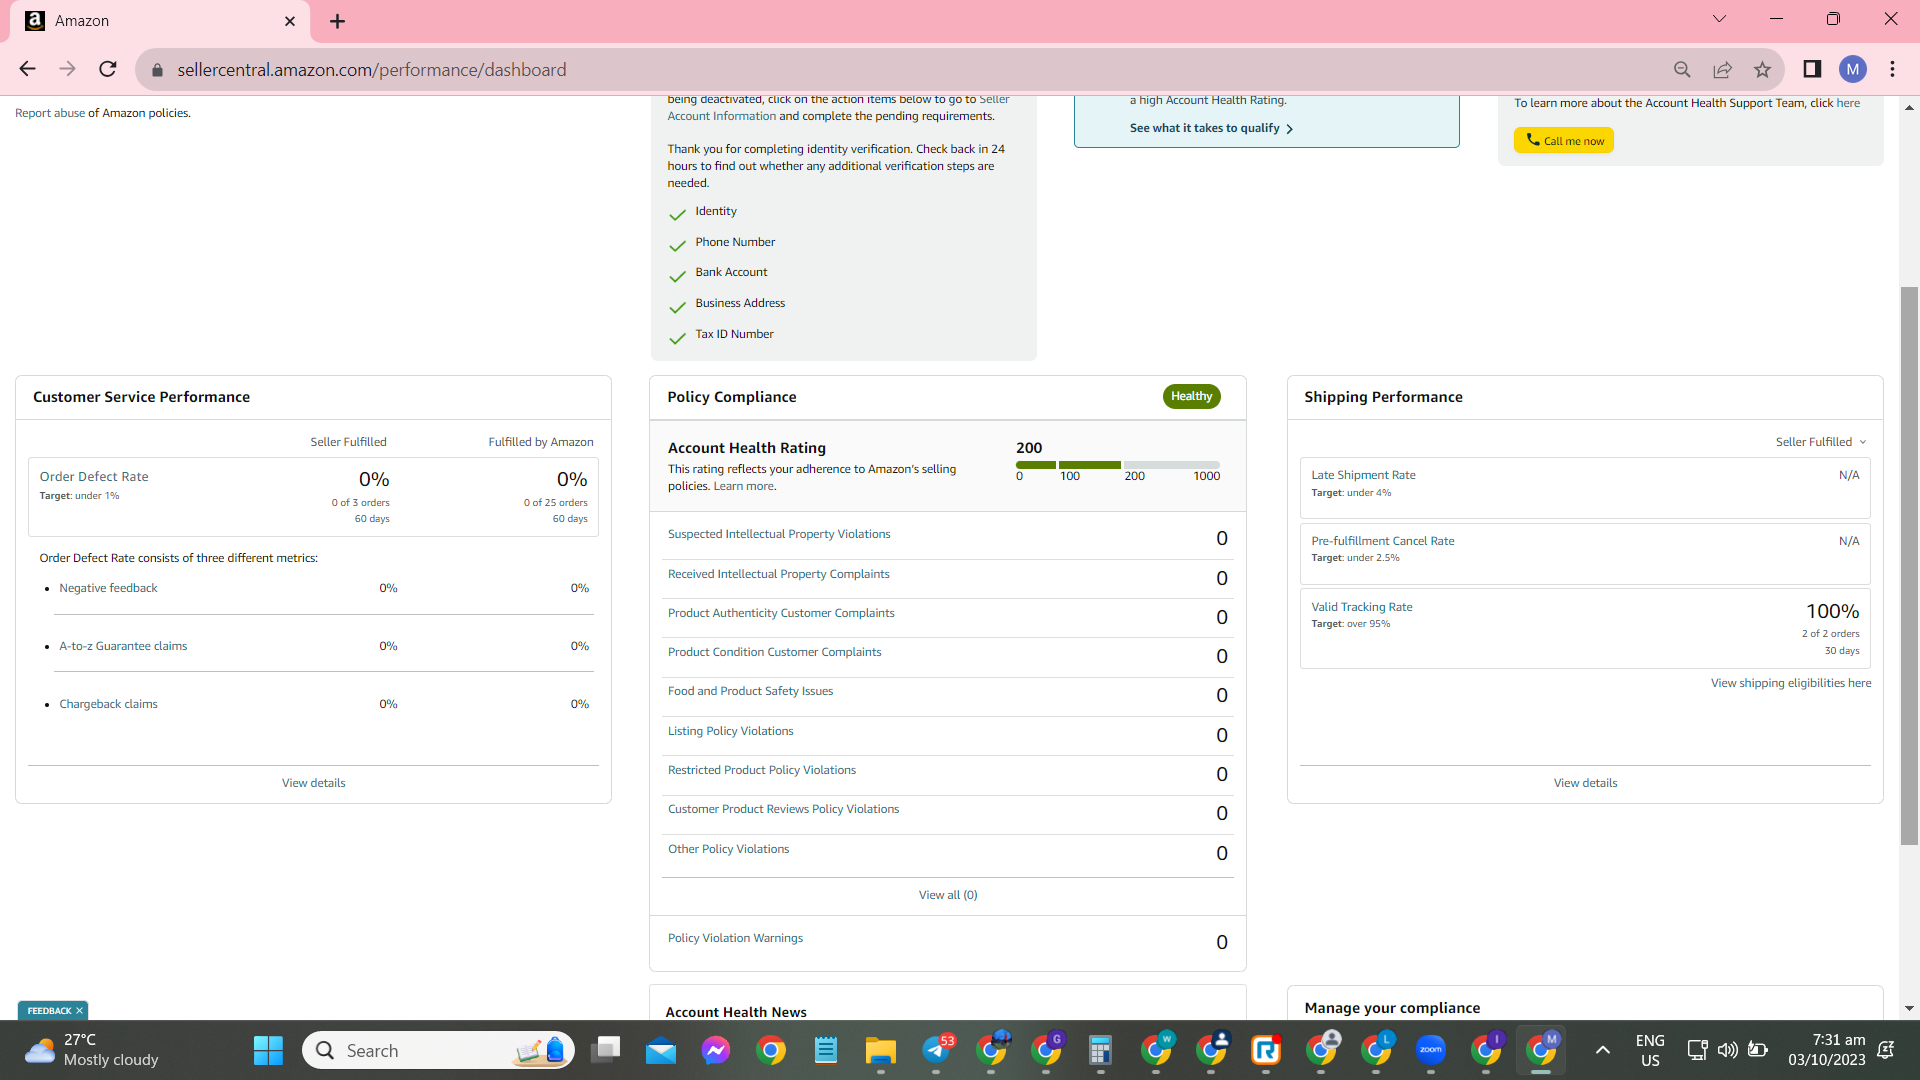
Task: Expand the tab search dropdown
Action: [x=1719, y=19]
